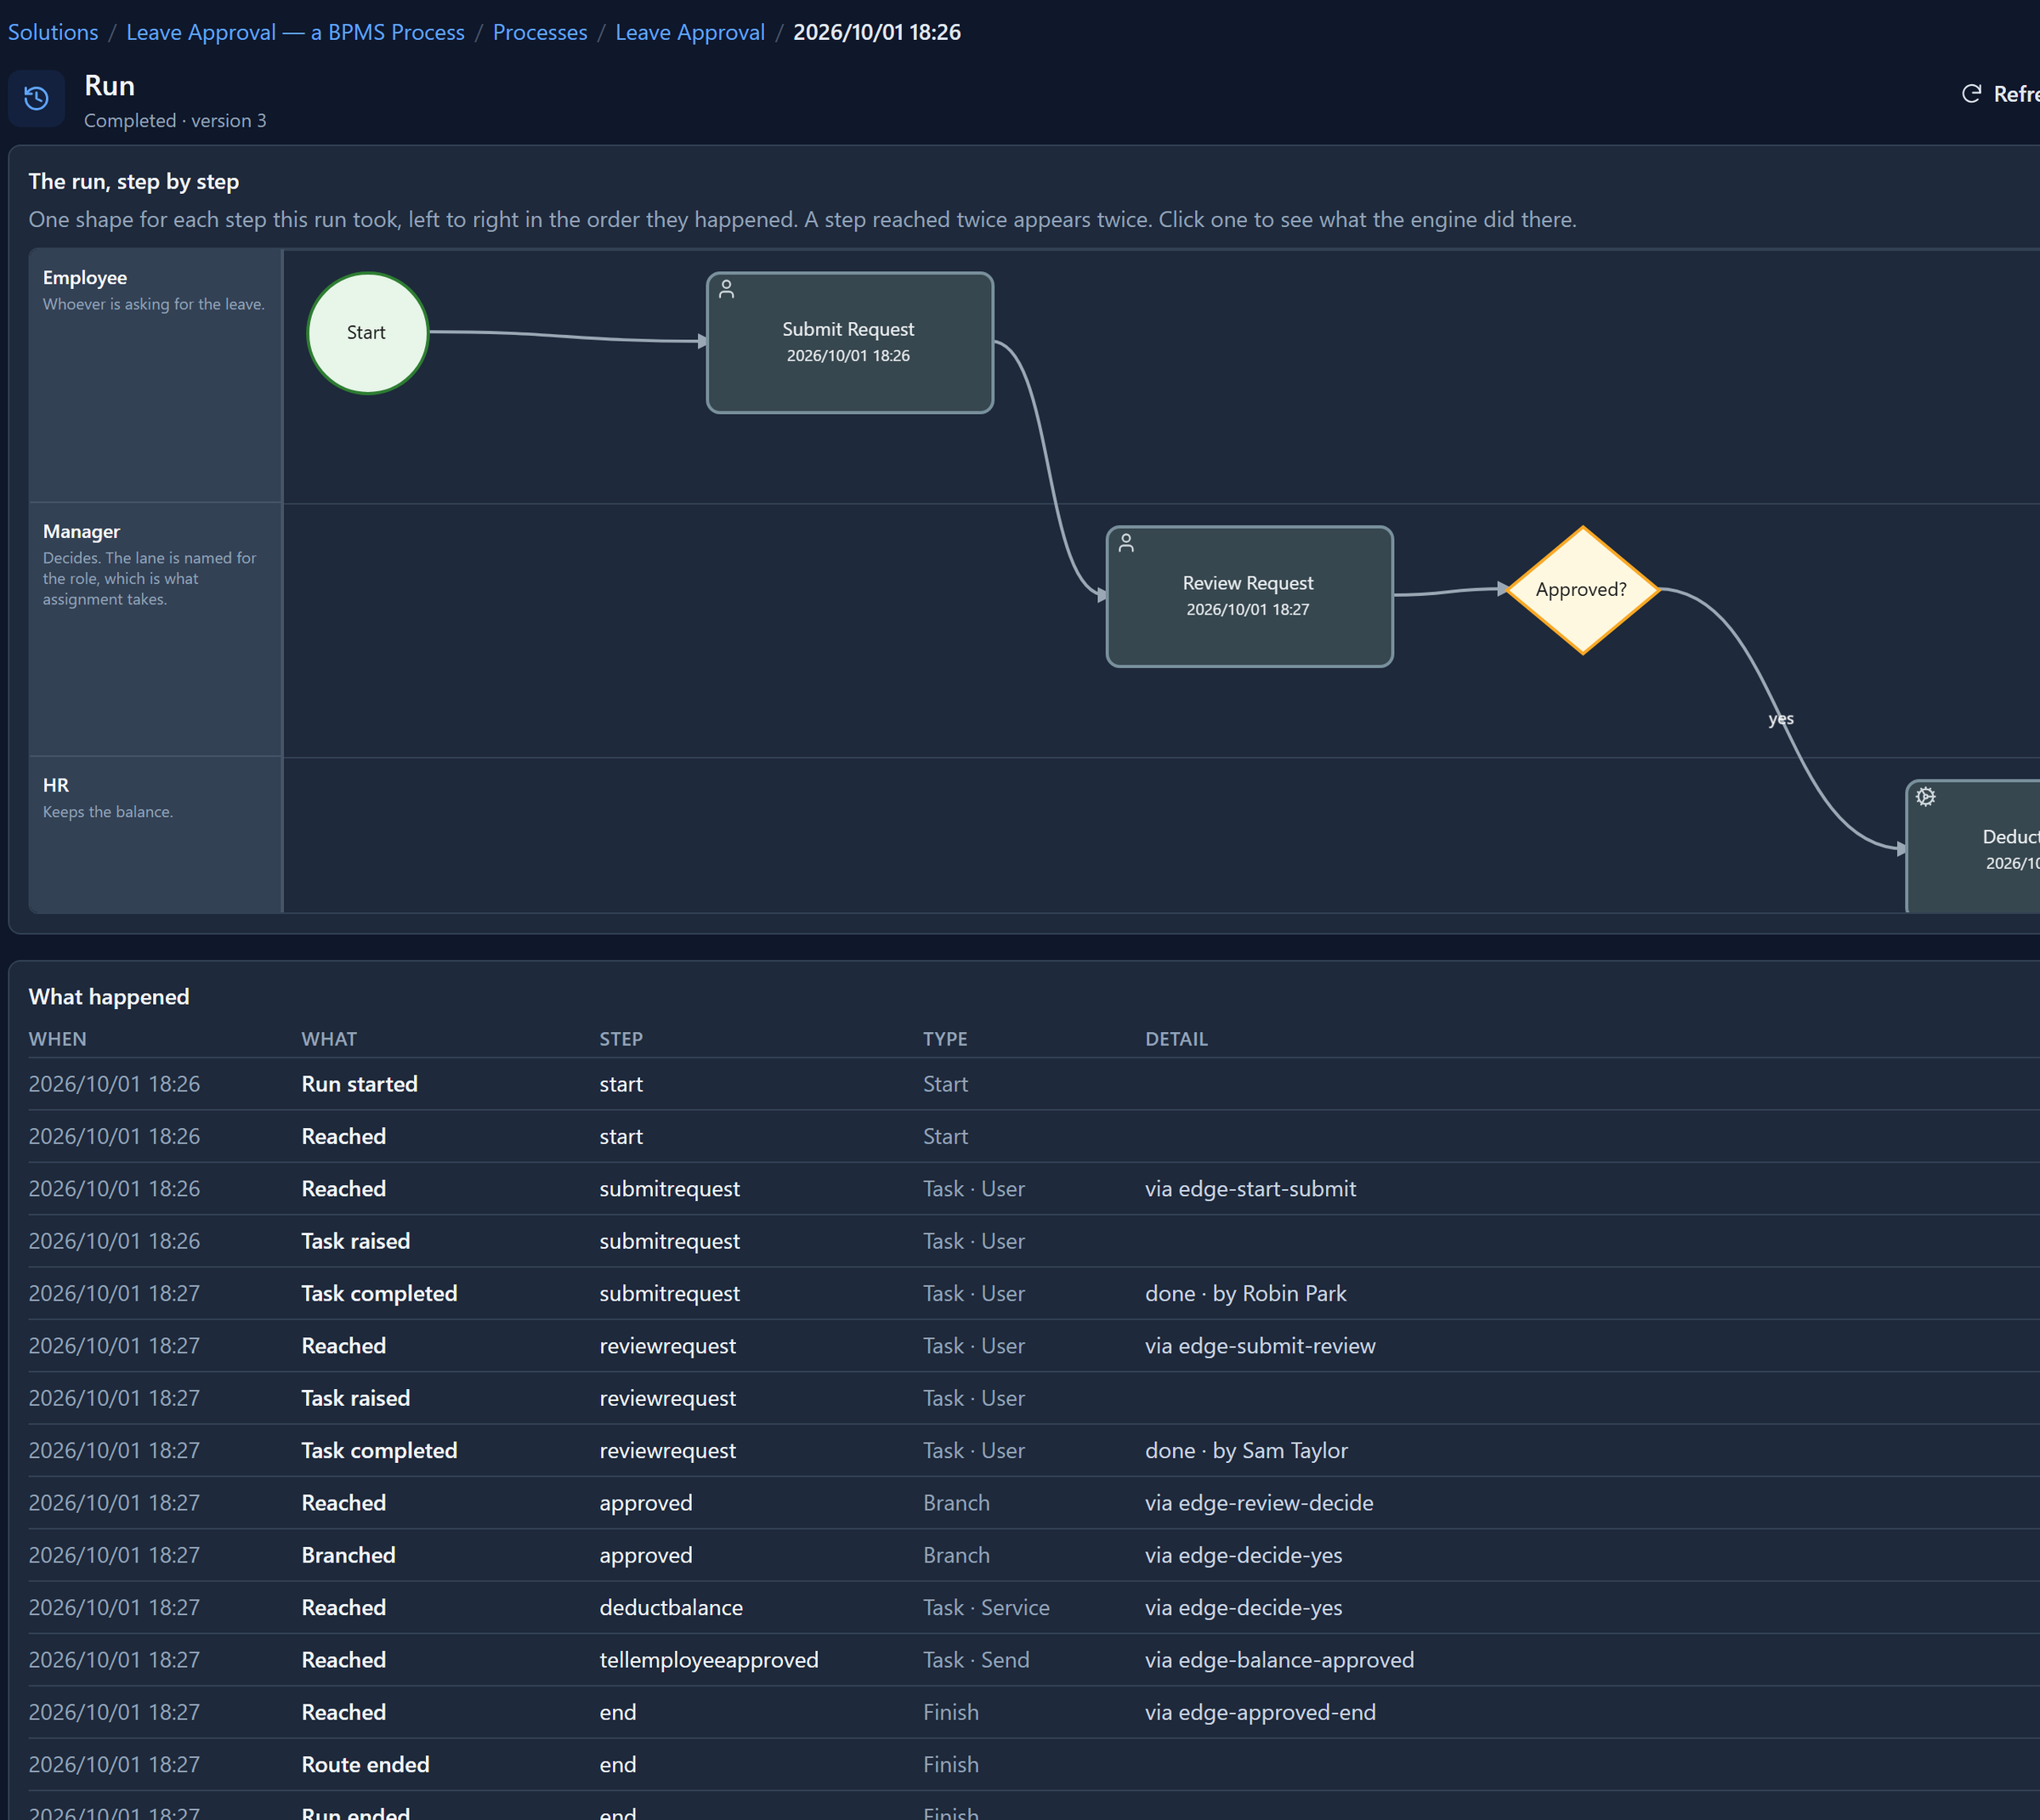2040x1820 pixels.
Task: Click the Approved? diamond gateway
Action: point(1582,590)
